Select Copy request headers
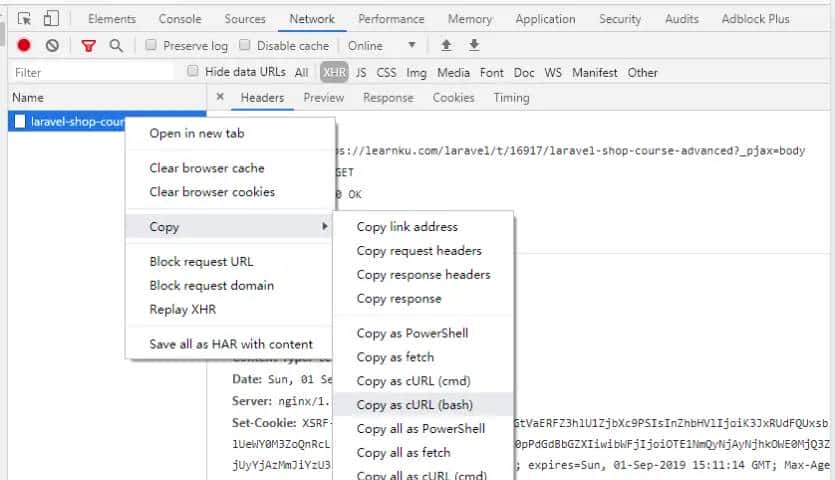Image resolution: width=835 pixels, height=480 pixels. pyautogui.click(x=423, y=250)
